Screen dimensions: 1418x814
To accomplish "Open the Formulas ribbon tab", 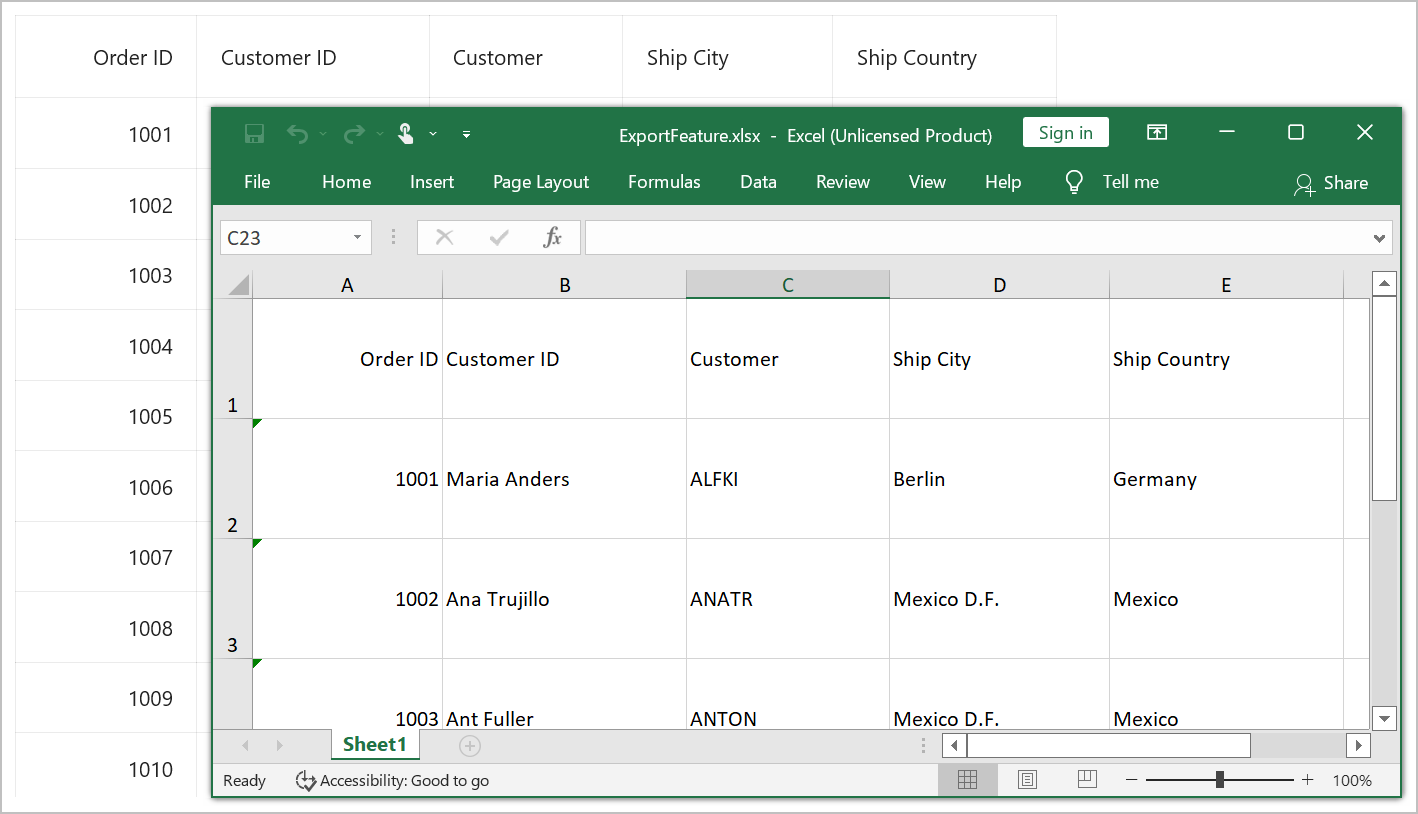I will pos(664,182).
